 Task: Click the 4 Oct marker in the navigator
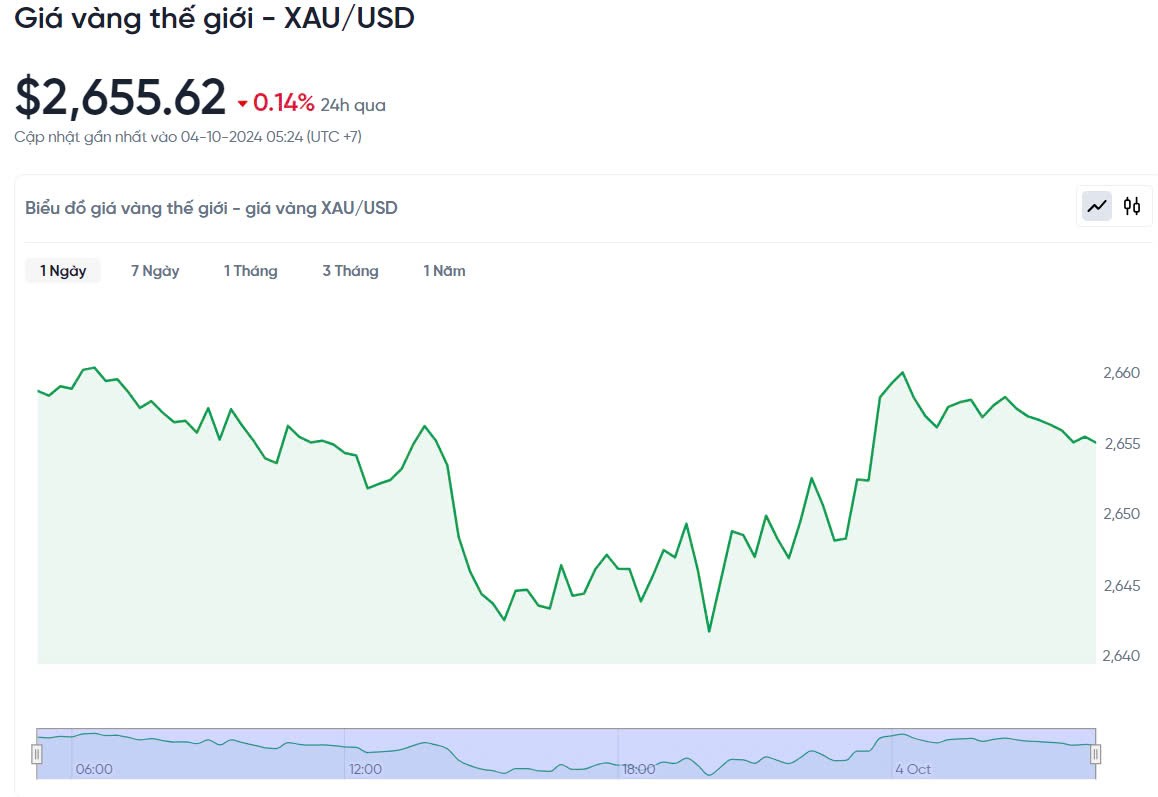click(913, 769)
